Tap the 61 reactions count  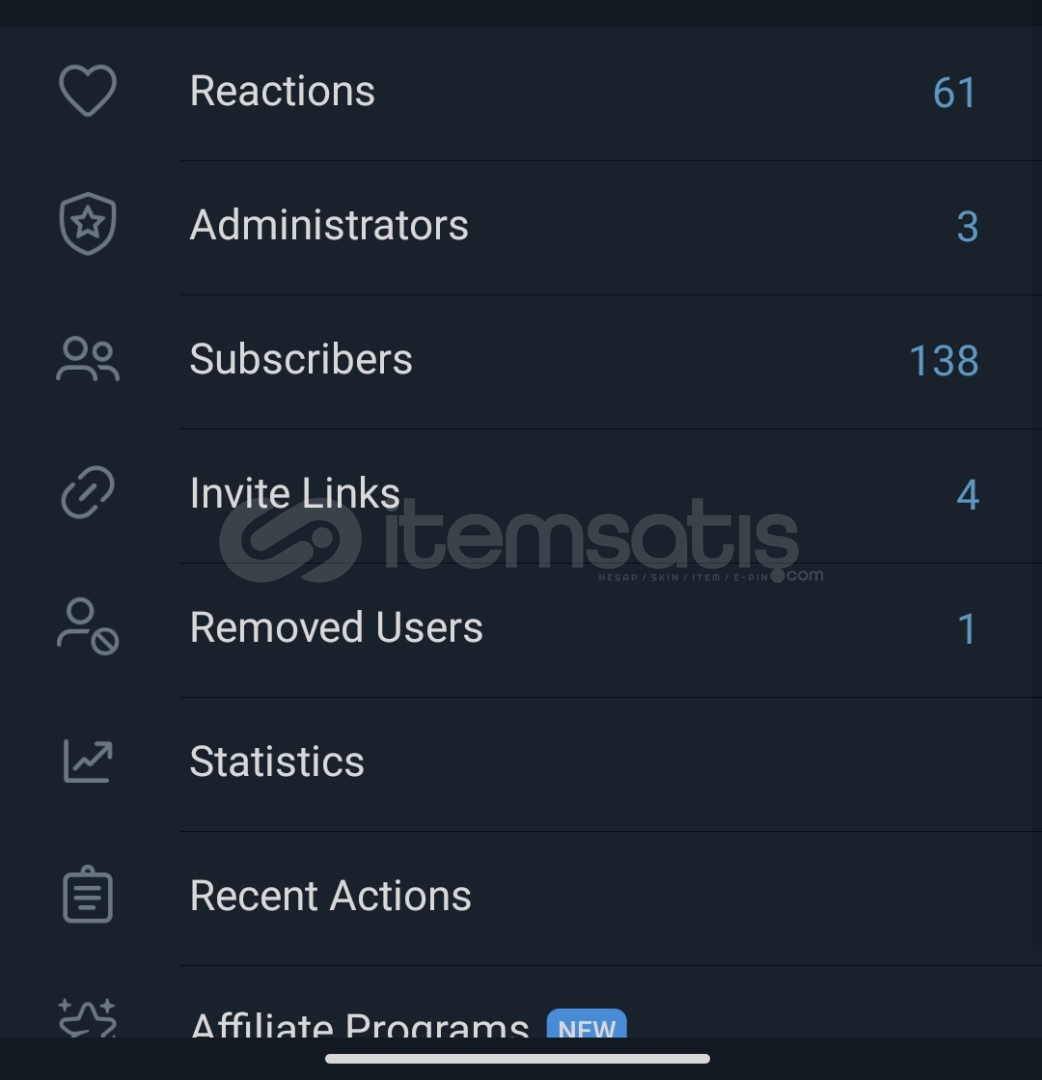[955, 92]
